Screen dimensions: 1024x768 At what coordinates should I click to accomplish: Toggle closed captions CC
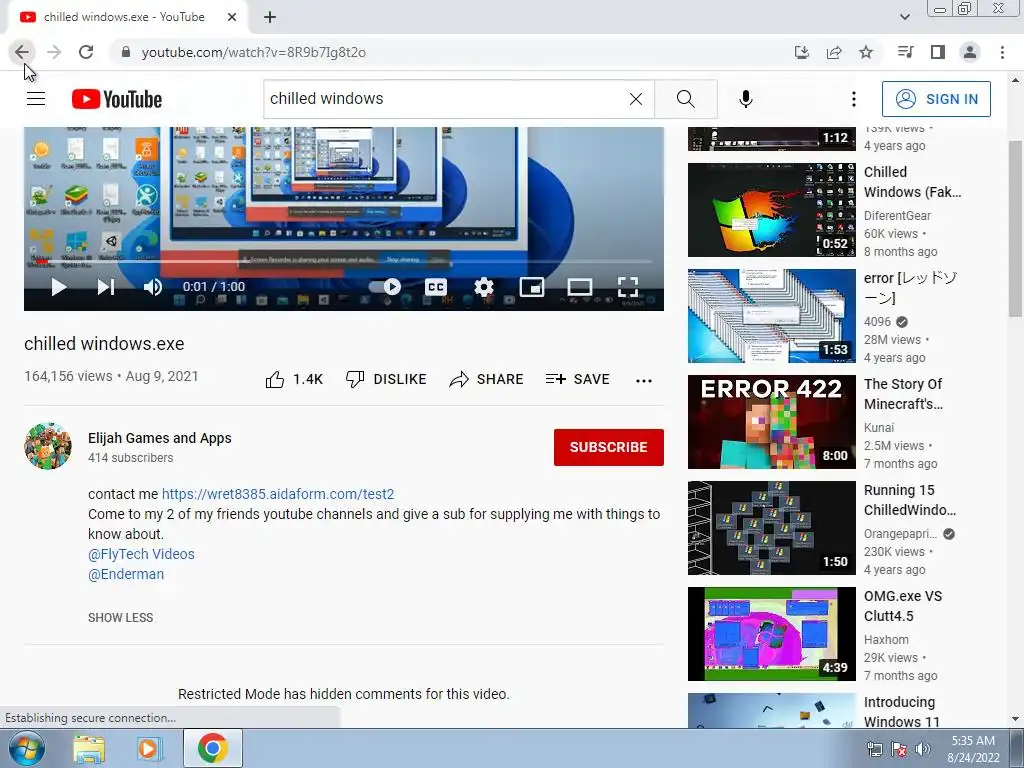point(436,287)
